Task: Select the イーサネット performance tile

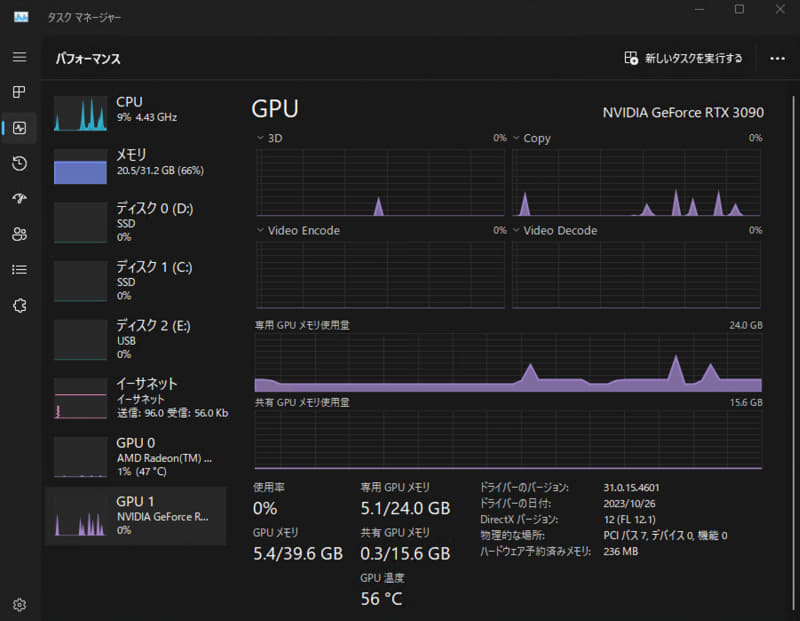Action: [135, 396]
